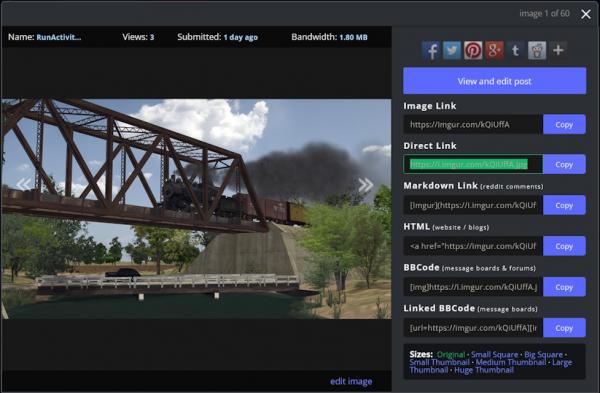Copy the Image Link
This screenshot has width=600, height=393.
pyautogui.click(x=564, y=124)
